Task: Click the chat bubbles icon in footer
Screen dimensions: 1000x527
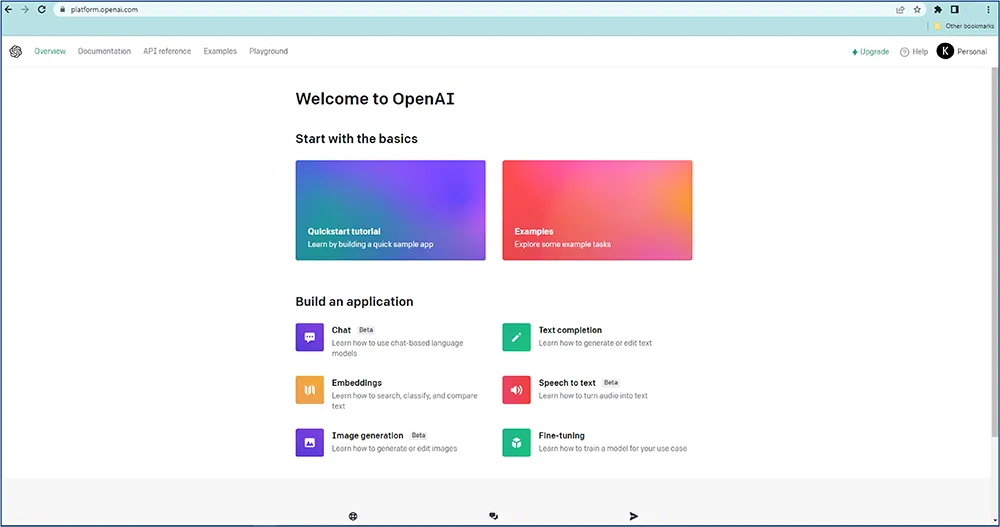Action: (493, 516)
